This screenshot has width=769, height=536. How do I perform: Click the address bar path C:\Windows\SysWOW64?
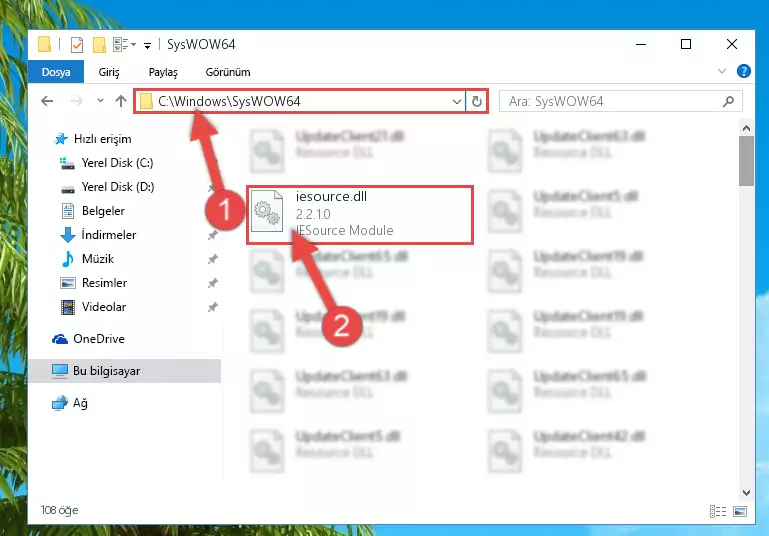(x=229, y=102)
